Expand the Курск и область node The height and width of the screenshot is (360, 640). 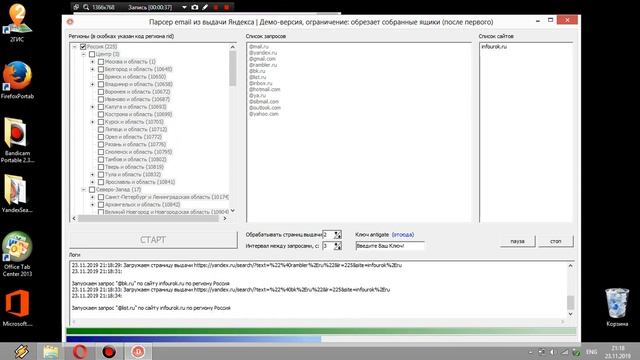tap(93, 122)
